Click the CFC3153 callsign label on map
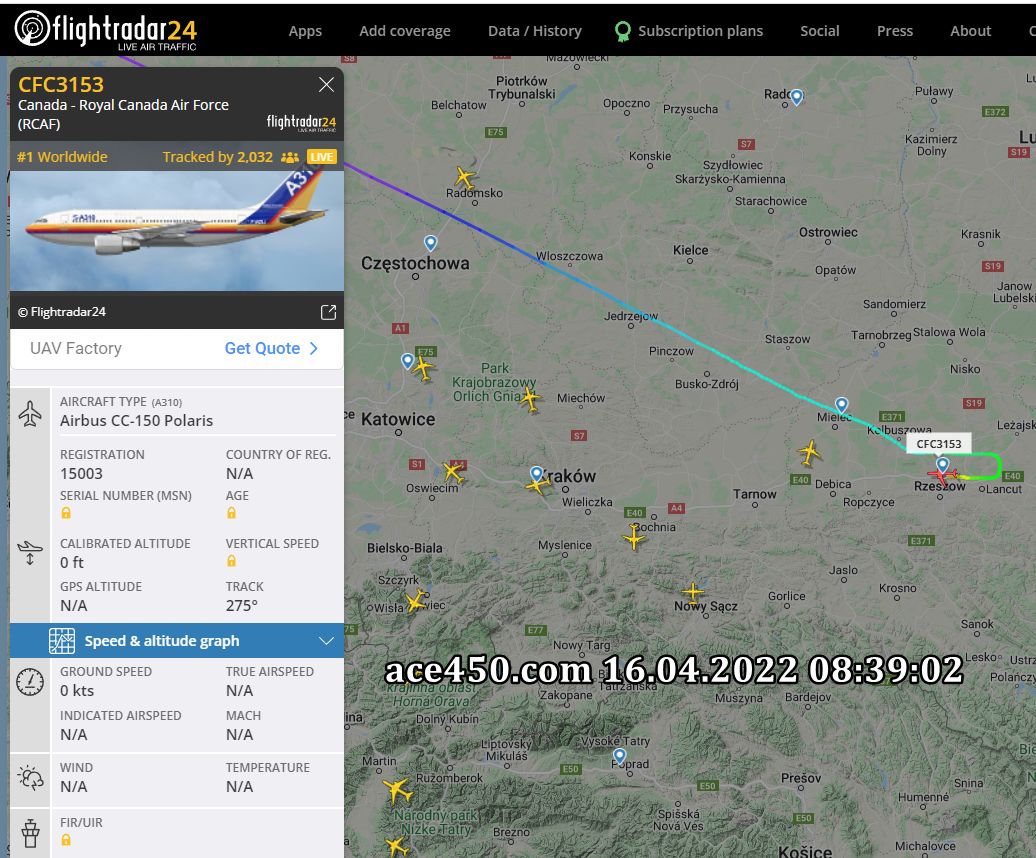This screenshot has height=858, width=1036. click(939, 444)
